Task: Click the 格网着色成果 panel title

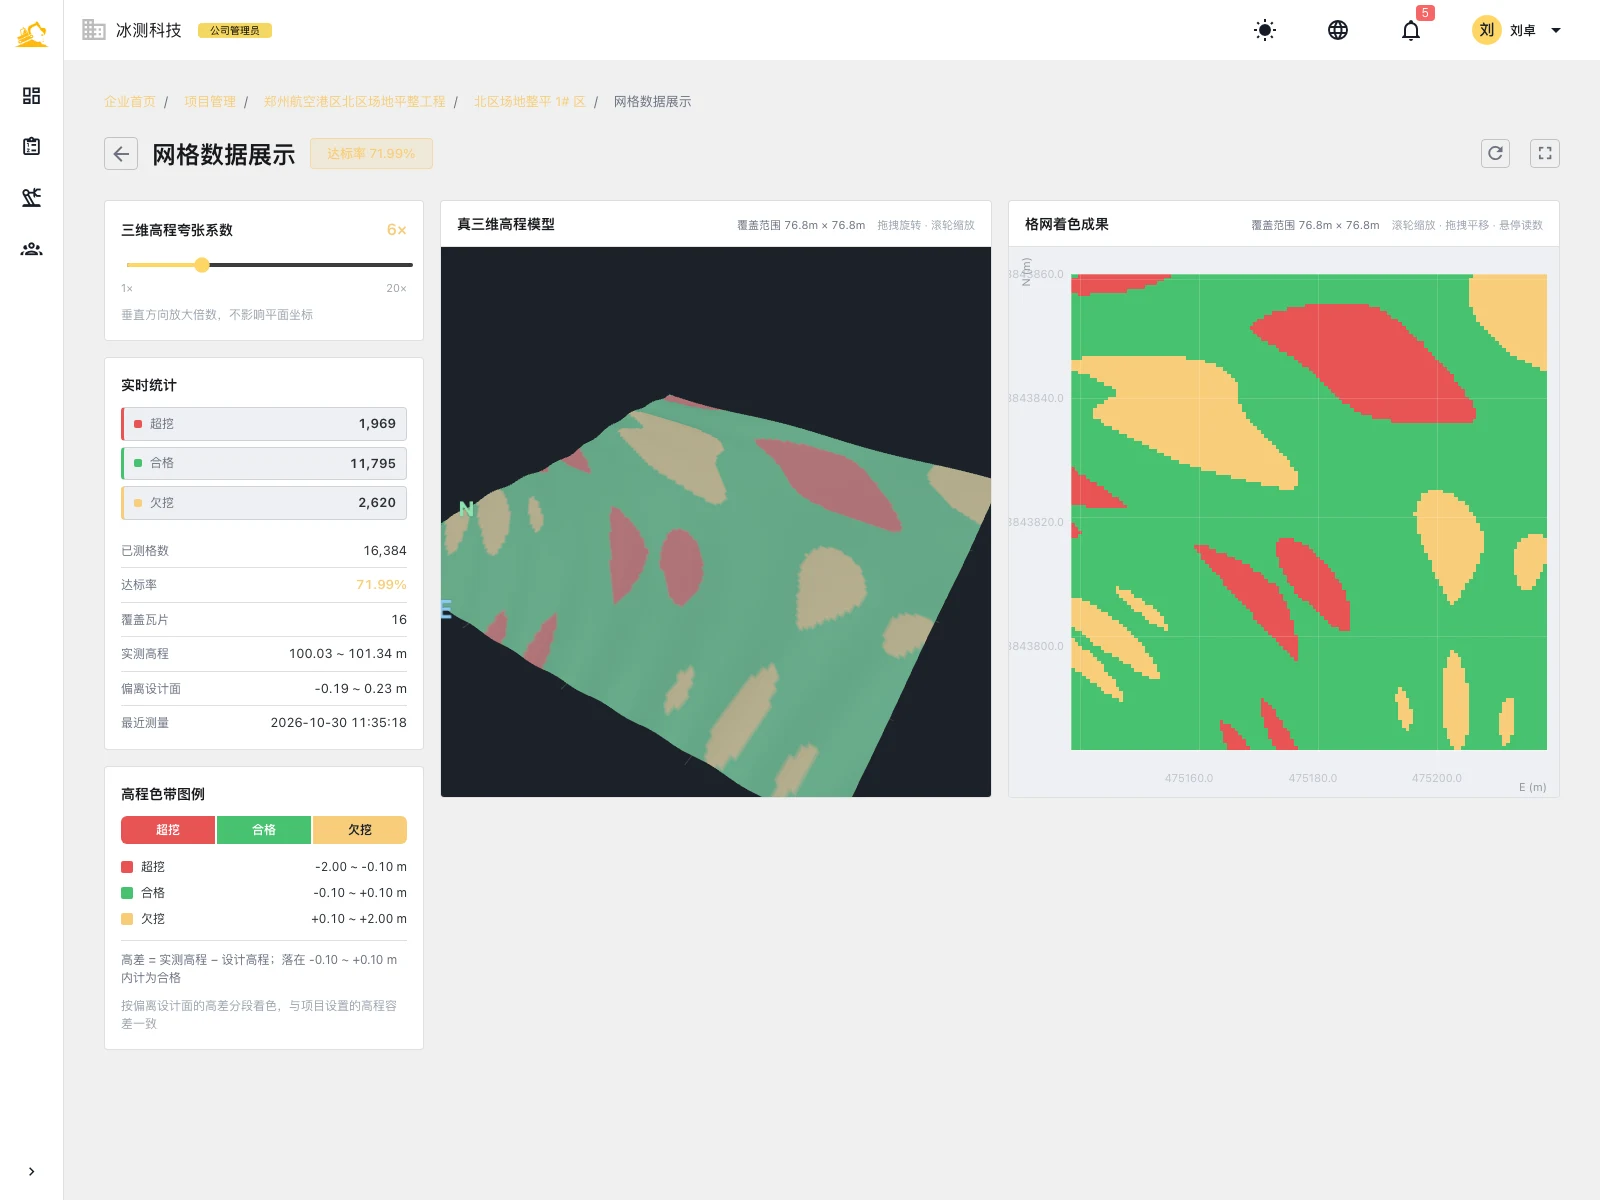Action: 1067,224
